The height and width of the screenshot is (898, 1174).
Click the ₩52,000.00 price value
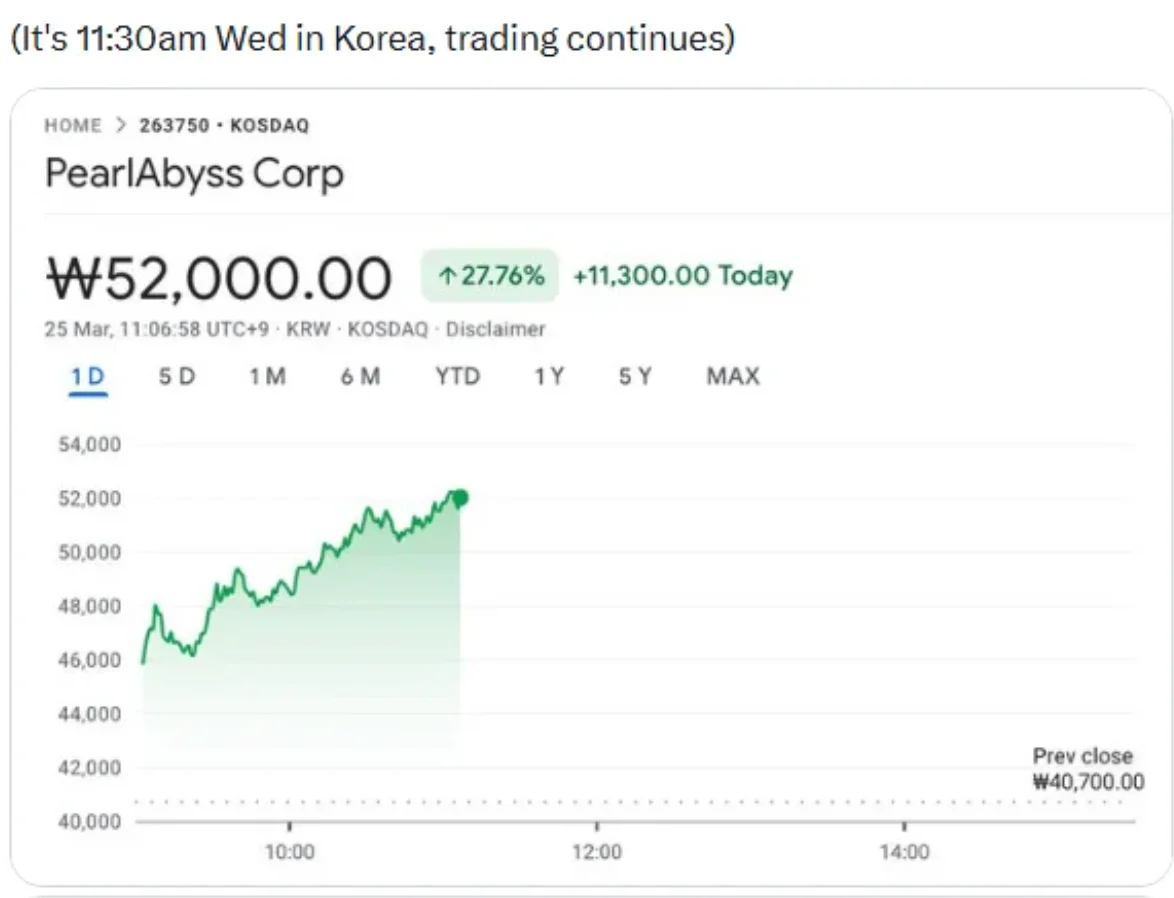pyautogui.click(x=219, y=278)
